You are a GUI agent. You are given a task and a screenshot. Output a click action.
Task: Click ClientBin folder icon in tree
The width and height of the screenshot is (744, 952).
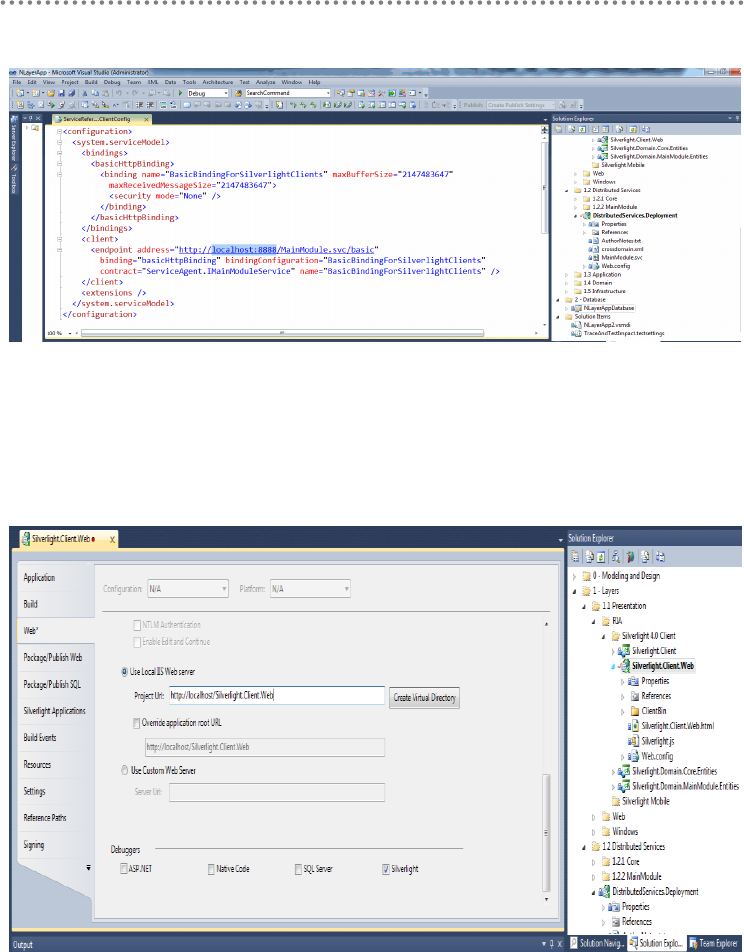(x=635, y=711)
